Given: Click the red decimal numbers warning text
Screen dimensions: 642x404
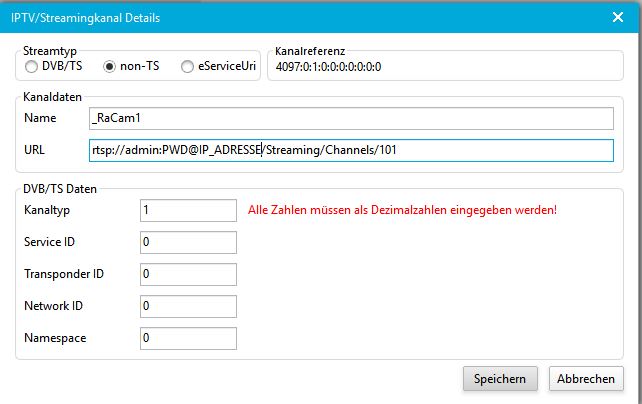Looking at the screenshot, I should pyautogui.click(x=401, y=211).
